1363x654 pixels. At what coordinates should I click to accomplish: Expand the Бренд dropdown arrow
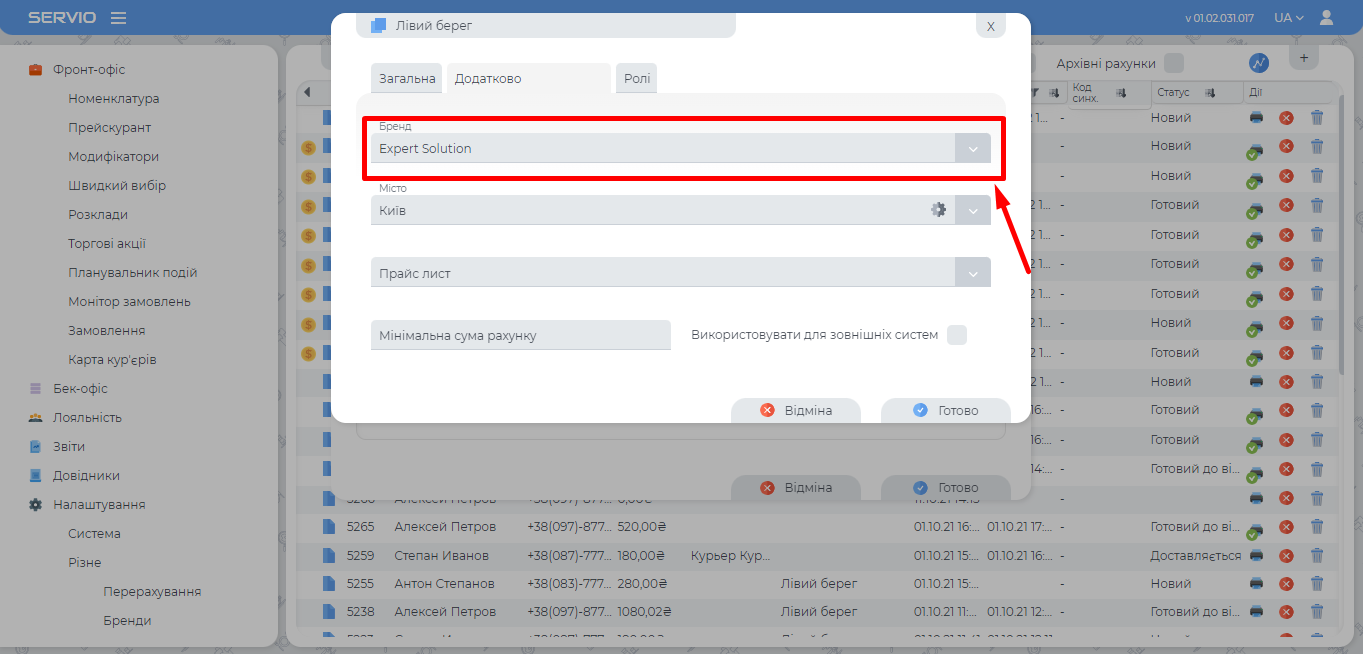pyautogui.click(x=973, y=149)
